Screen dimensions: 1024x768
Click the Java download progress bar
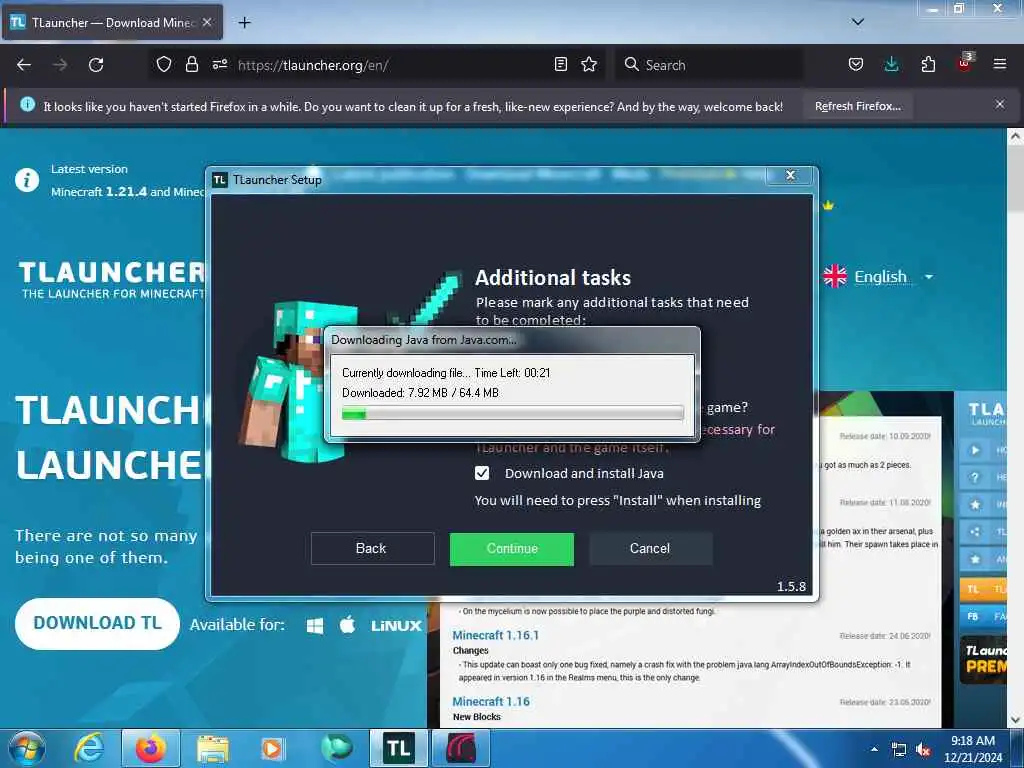pyautogui.click(x=513, y=413)
